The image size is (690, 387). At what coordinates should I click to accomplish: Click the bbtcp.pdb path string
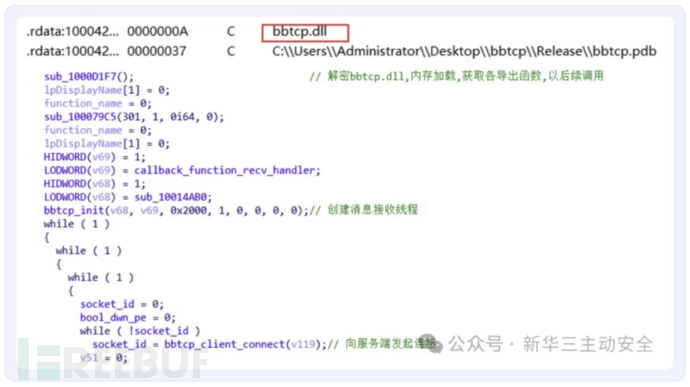coord(464,52)
